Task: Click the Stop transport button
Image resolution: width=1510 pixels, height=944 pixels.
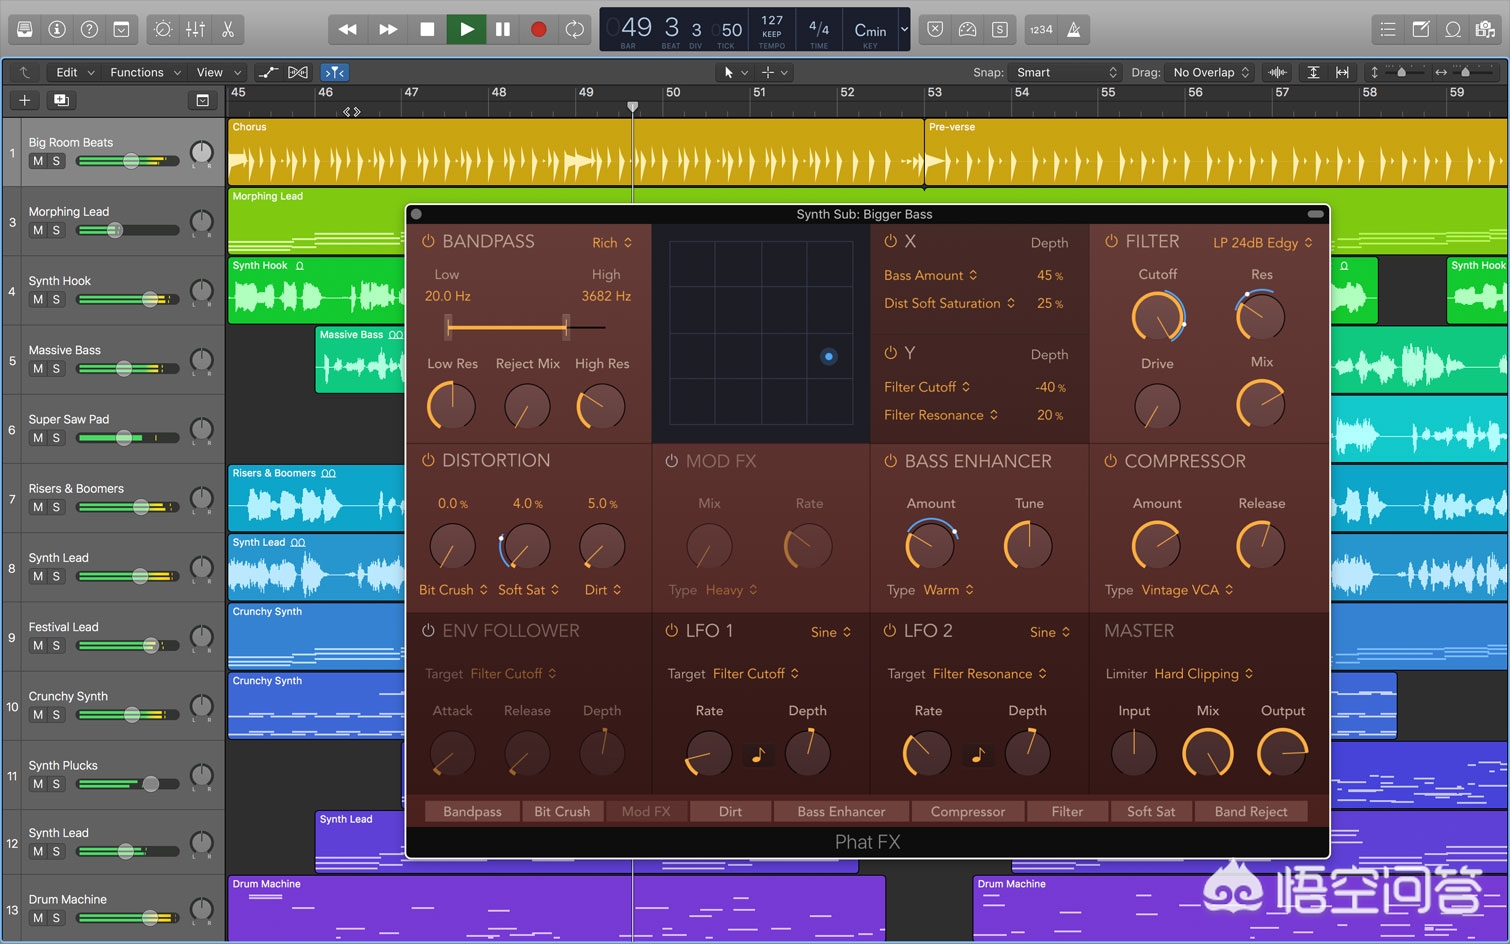Action: click(427, 29)
